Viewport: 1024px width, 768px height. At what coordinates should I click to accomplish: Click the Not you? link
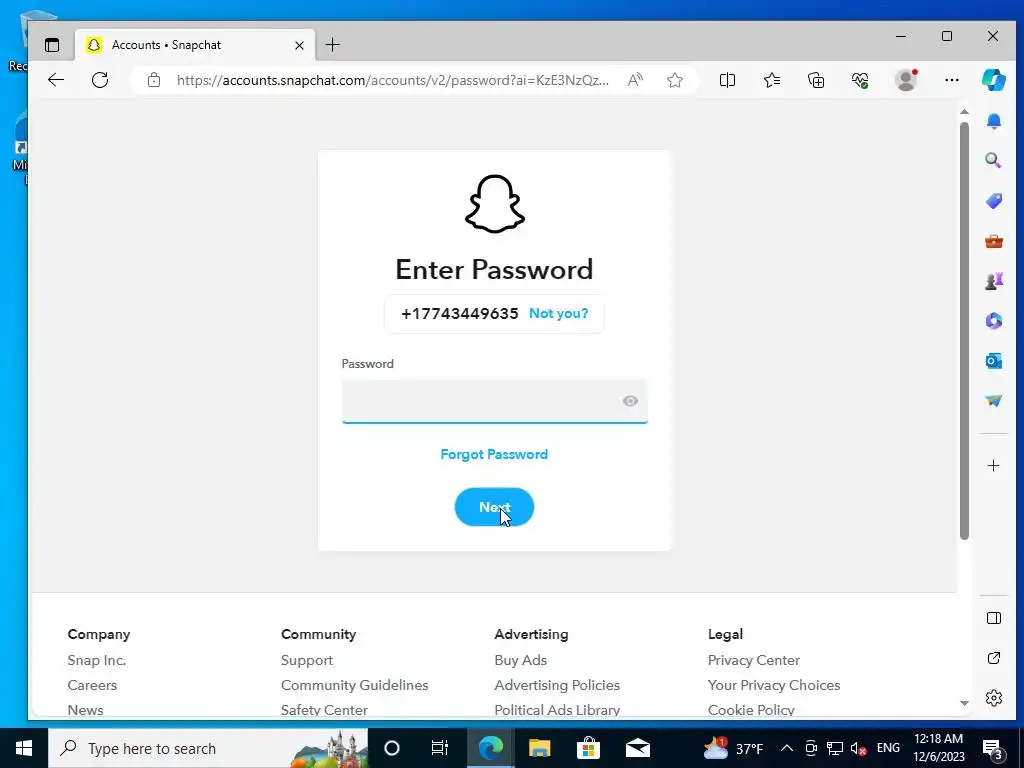(x=558, y=313)
